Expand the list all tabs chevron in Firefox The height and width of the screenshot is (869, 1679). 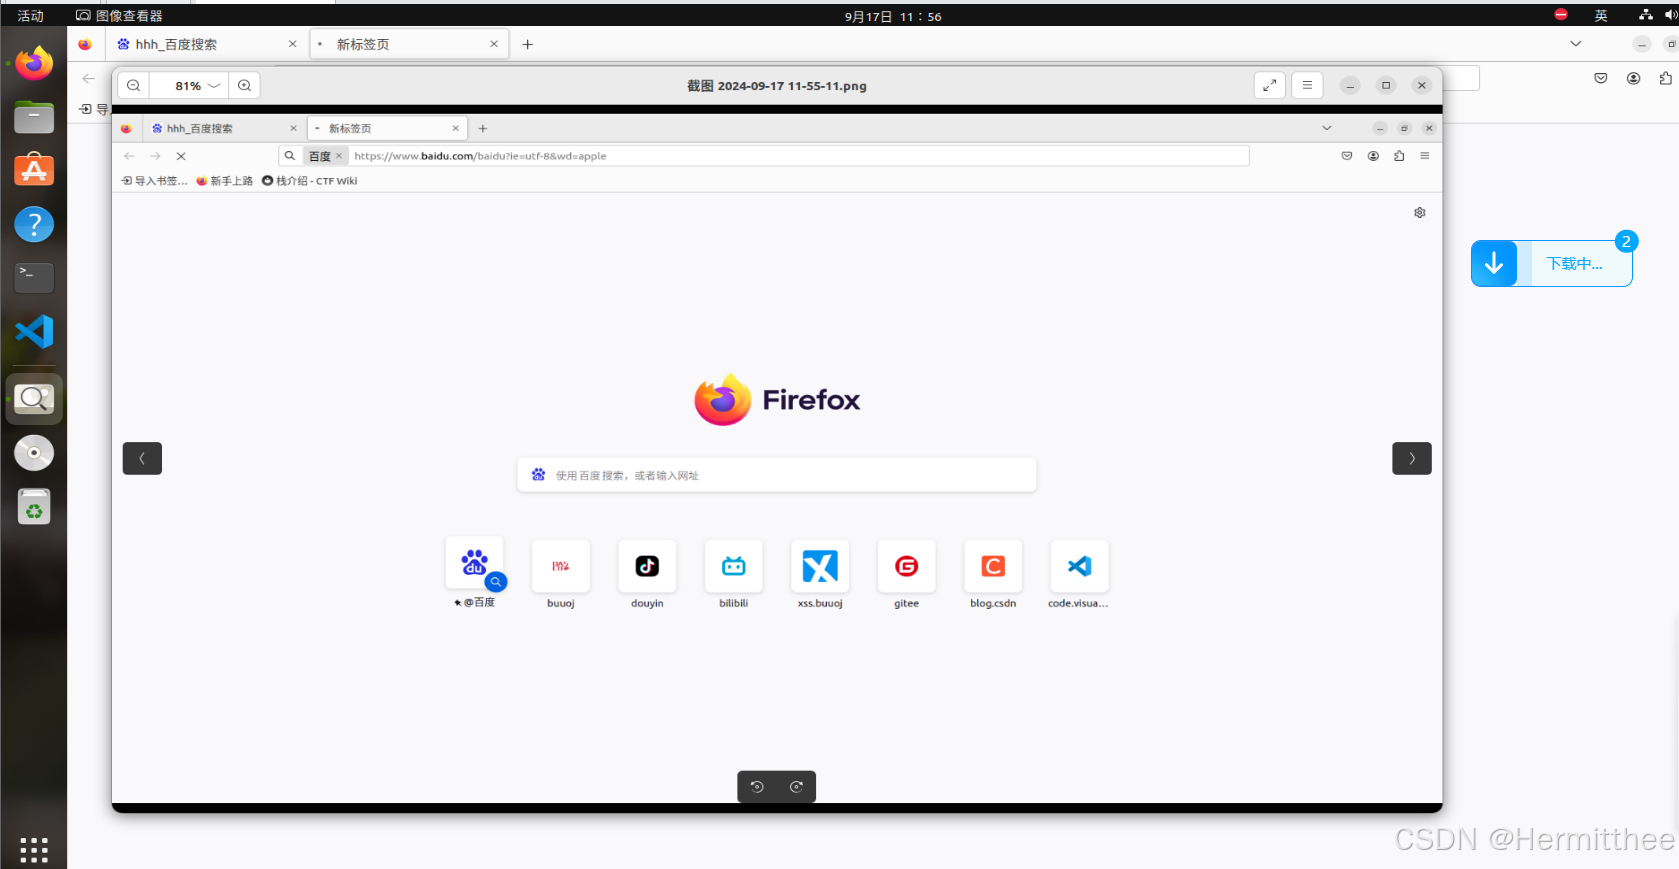pos(1576,44)
